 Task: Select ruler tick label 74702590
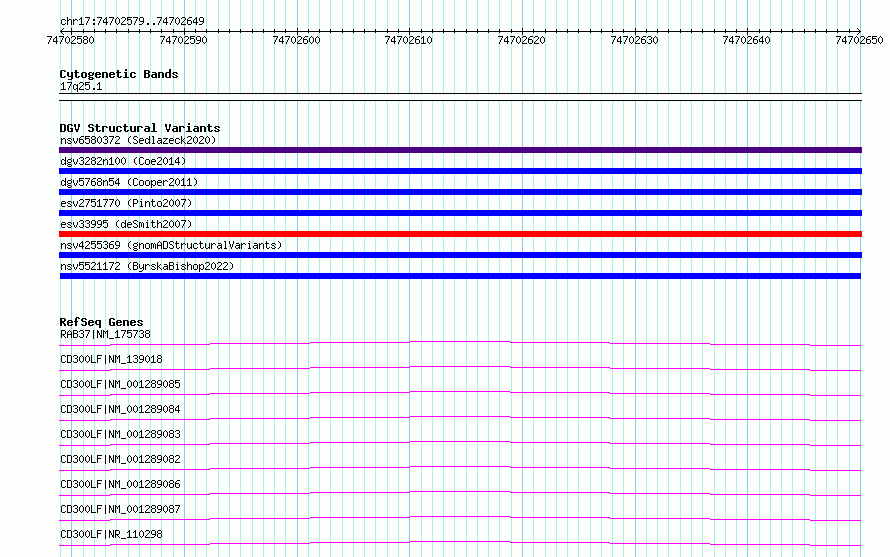tap(183, 40)
